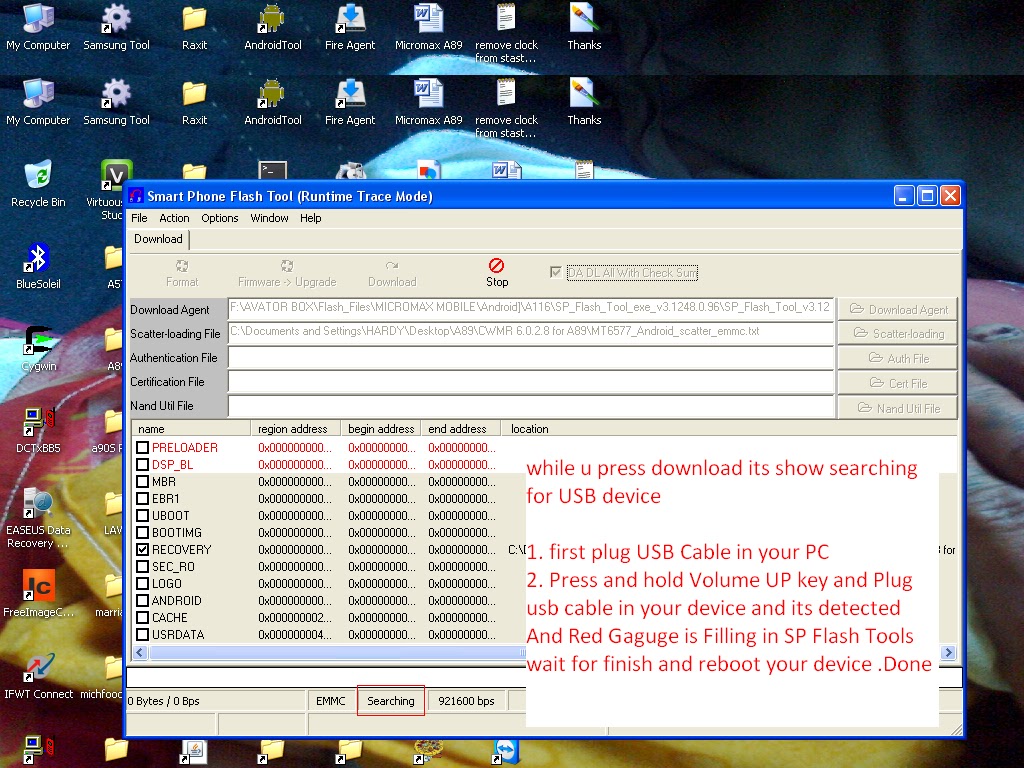Click the Nand Util File field

(531, 406)
